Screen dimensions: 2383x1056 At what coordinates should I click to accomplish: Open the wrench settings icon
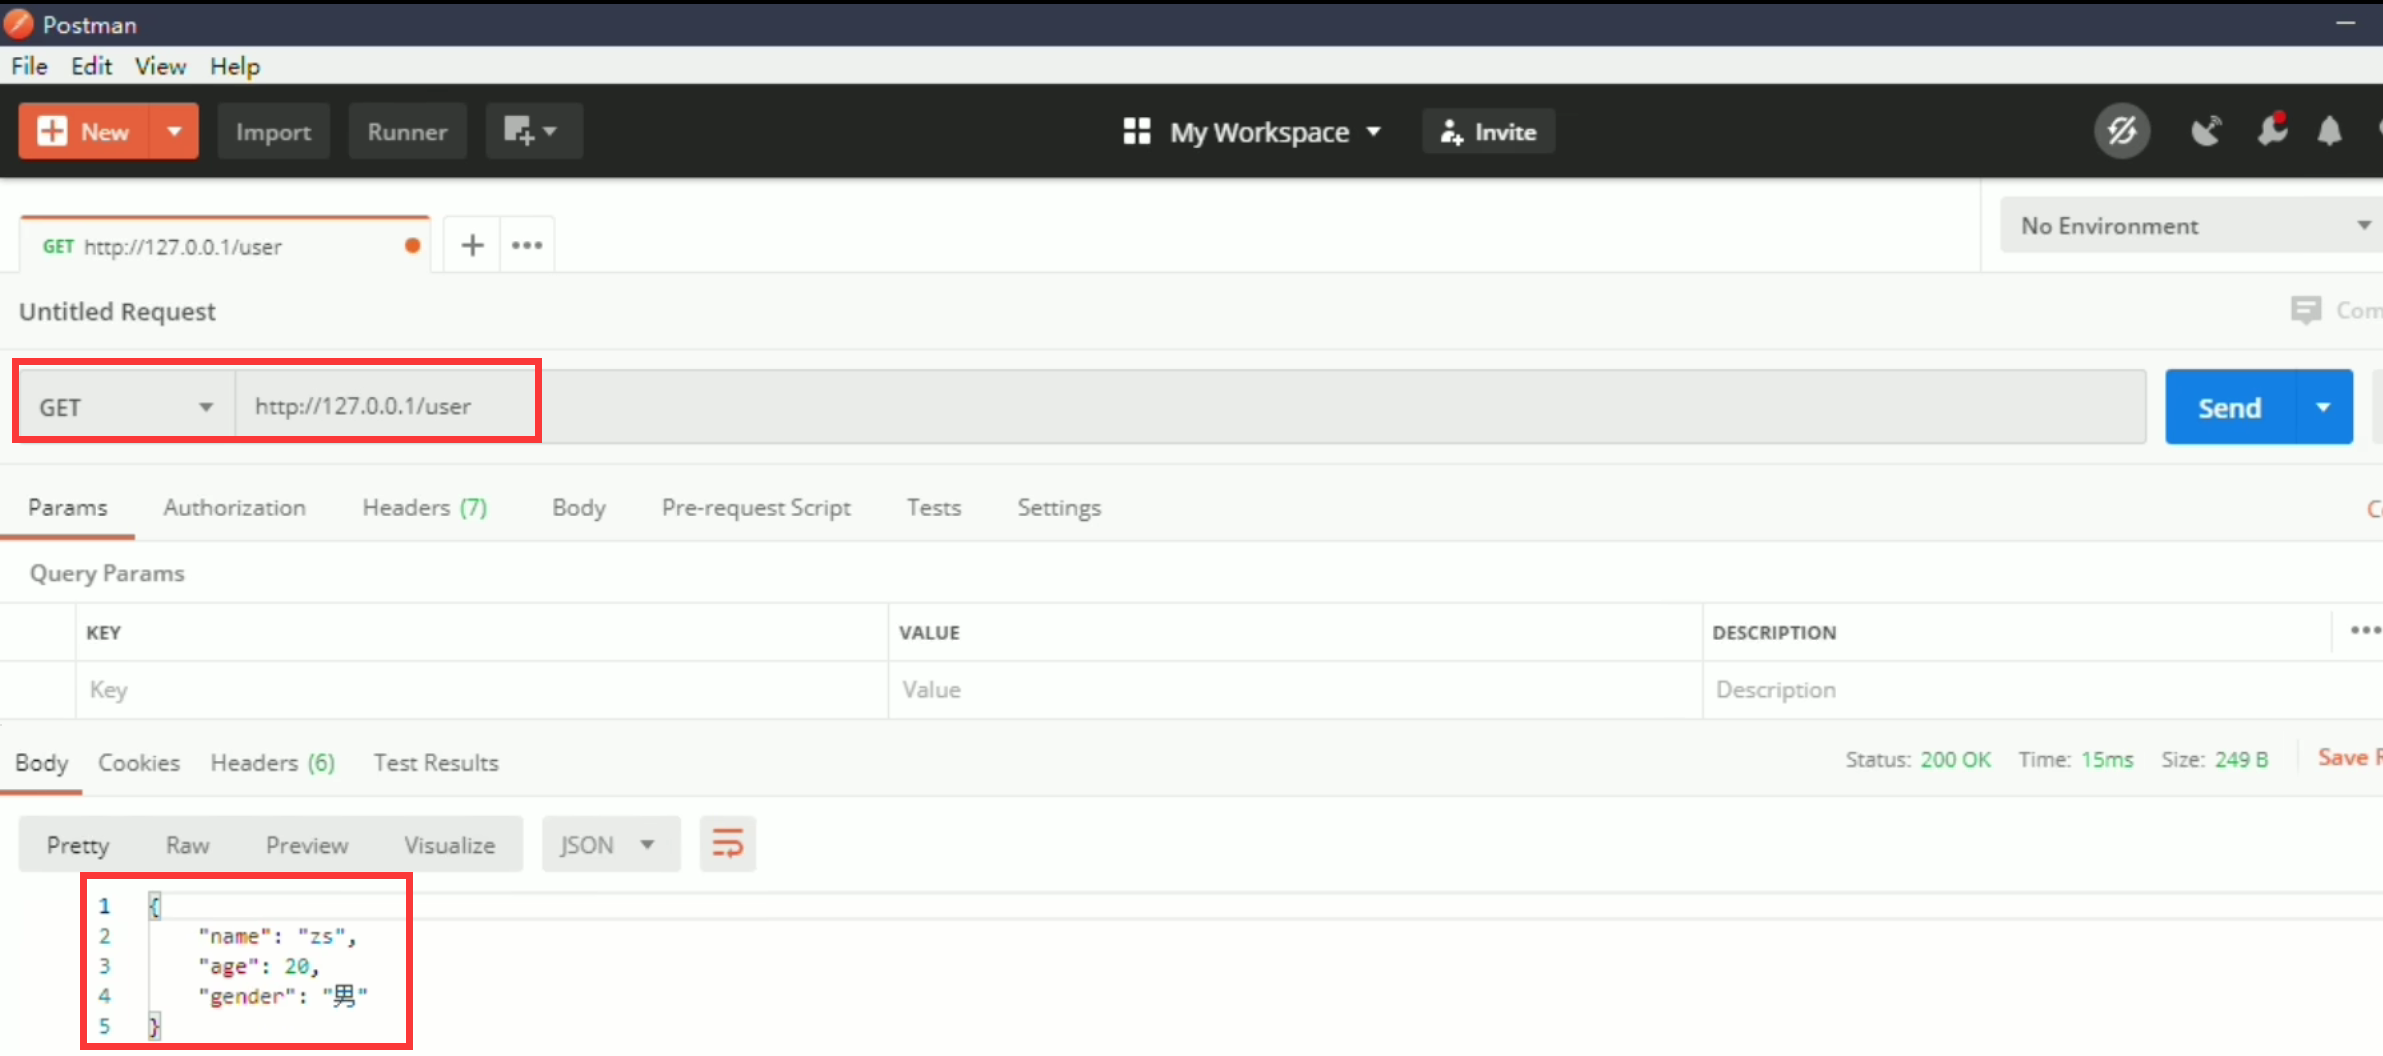pos(2272,130)
